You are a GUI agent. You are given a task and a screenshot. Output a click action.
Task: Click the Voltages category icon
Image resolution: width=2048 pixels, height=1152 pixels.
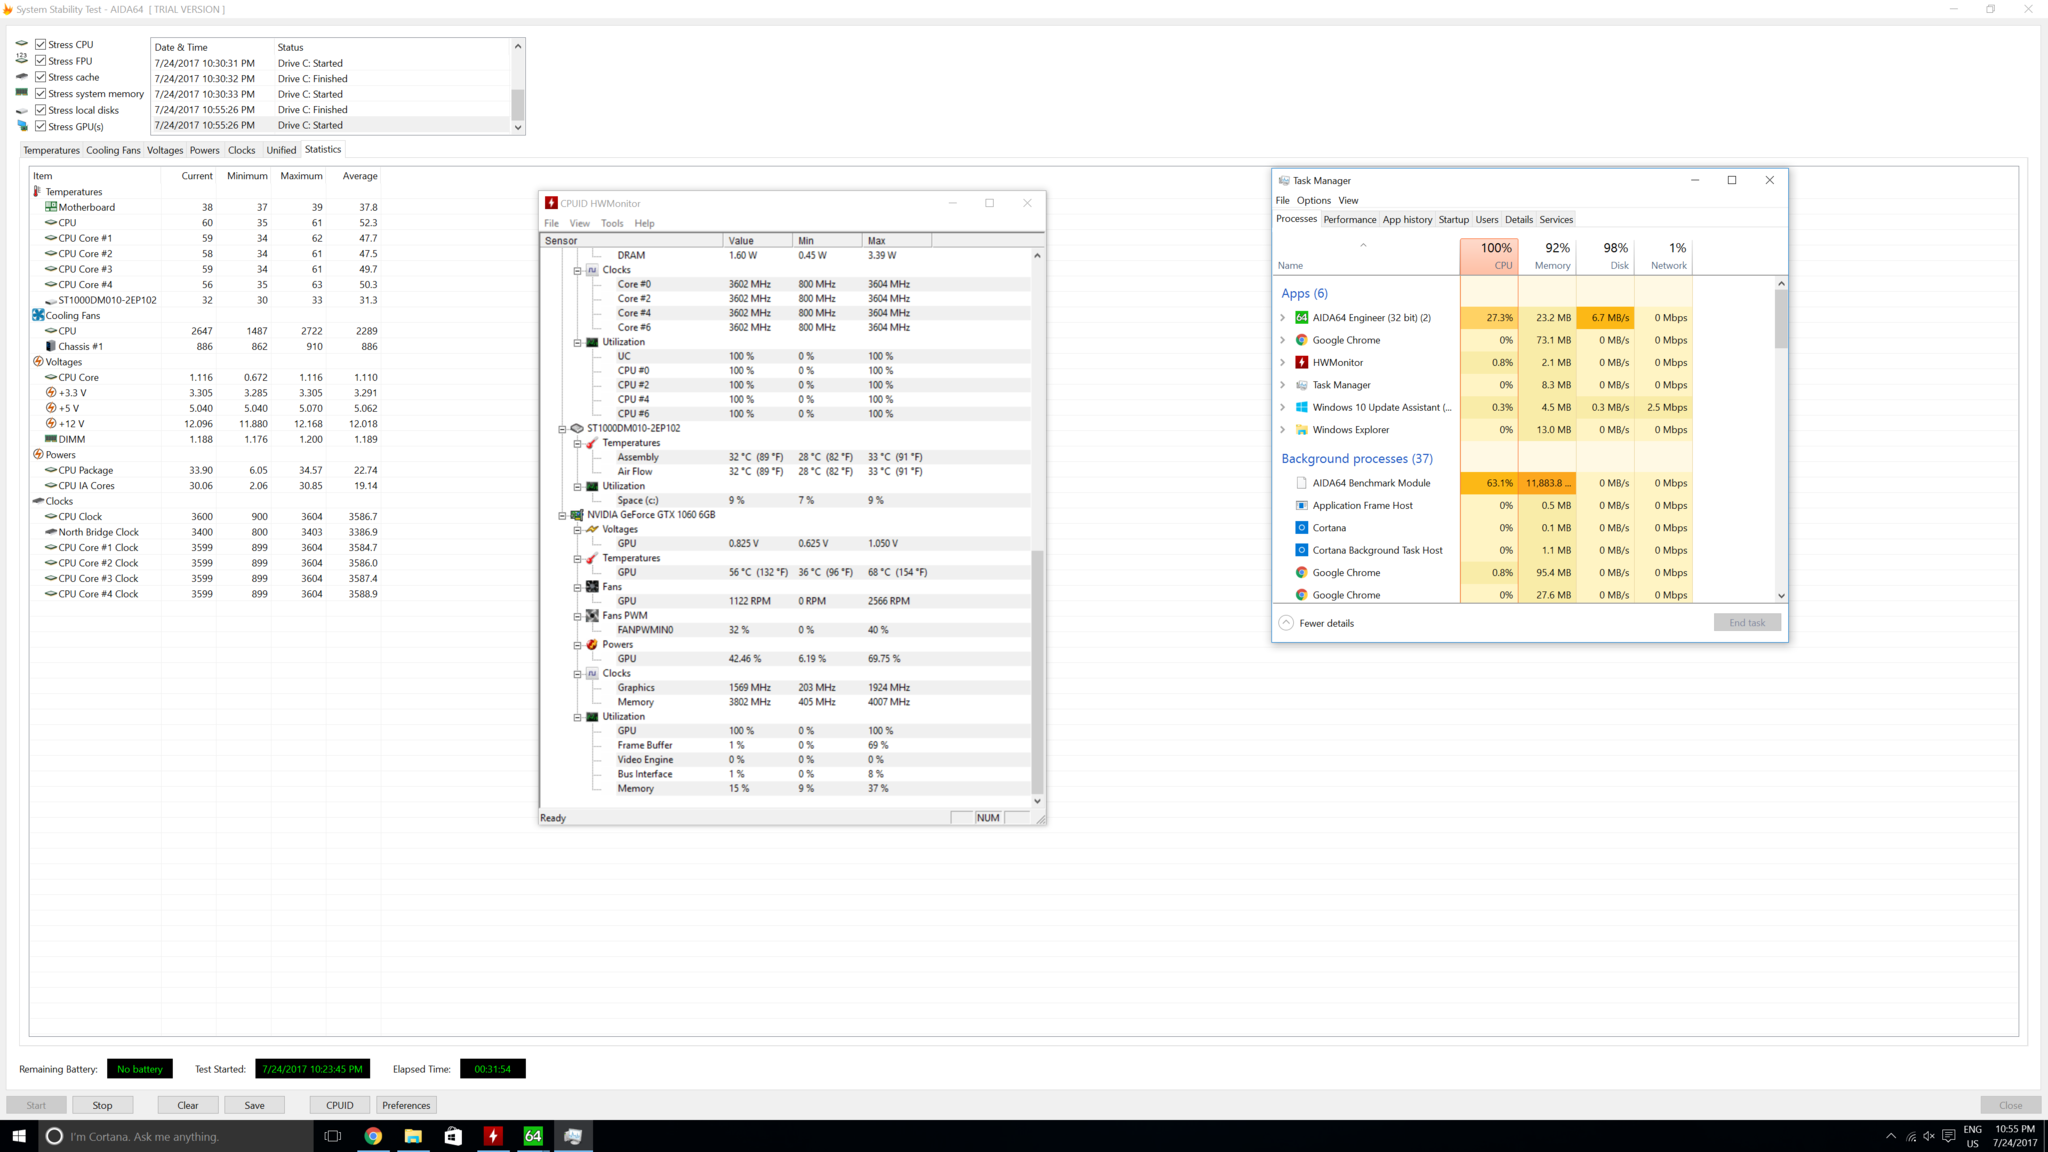coord(38,362)
